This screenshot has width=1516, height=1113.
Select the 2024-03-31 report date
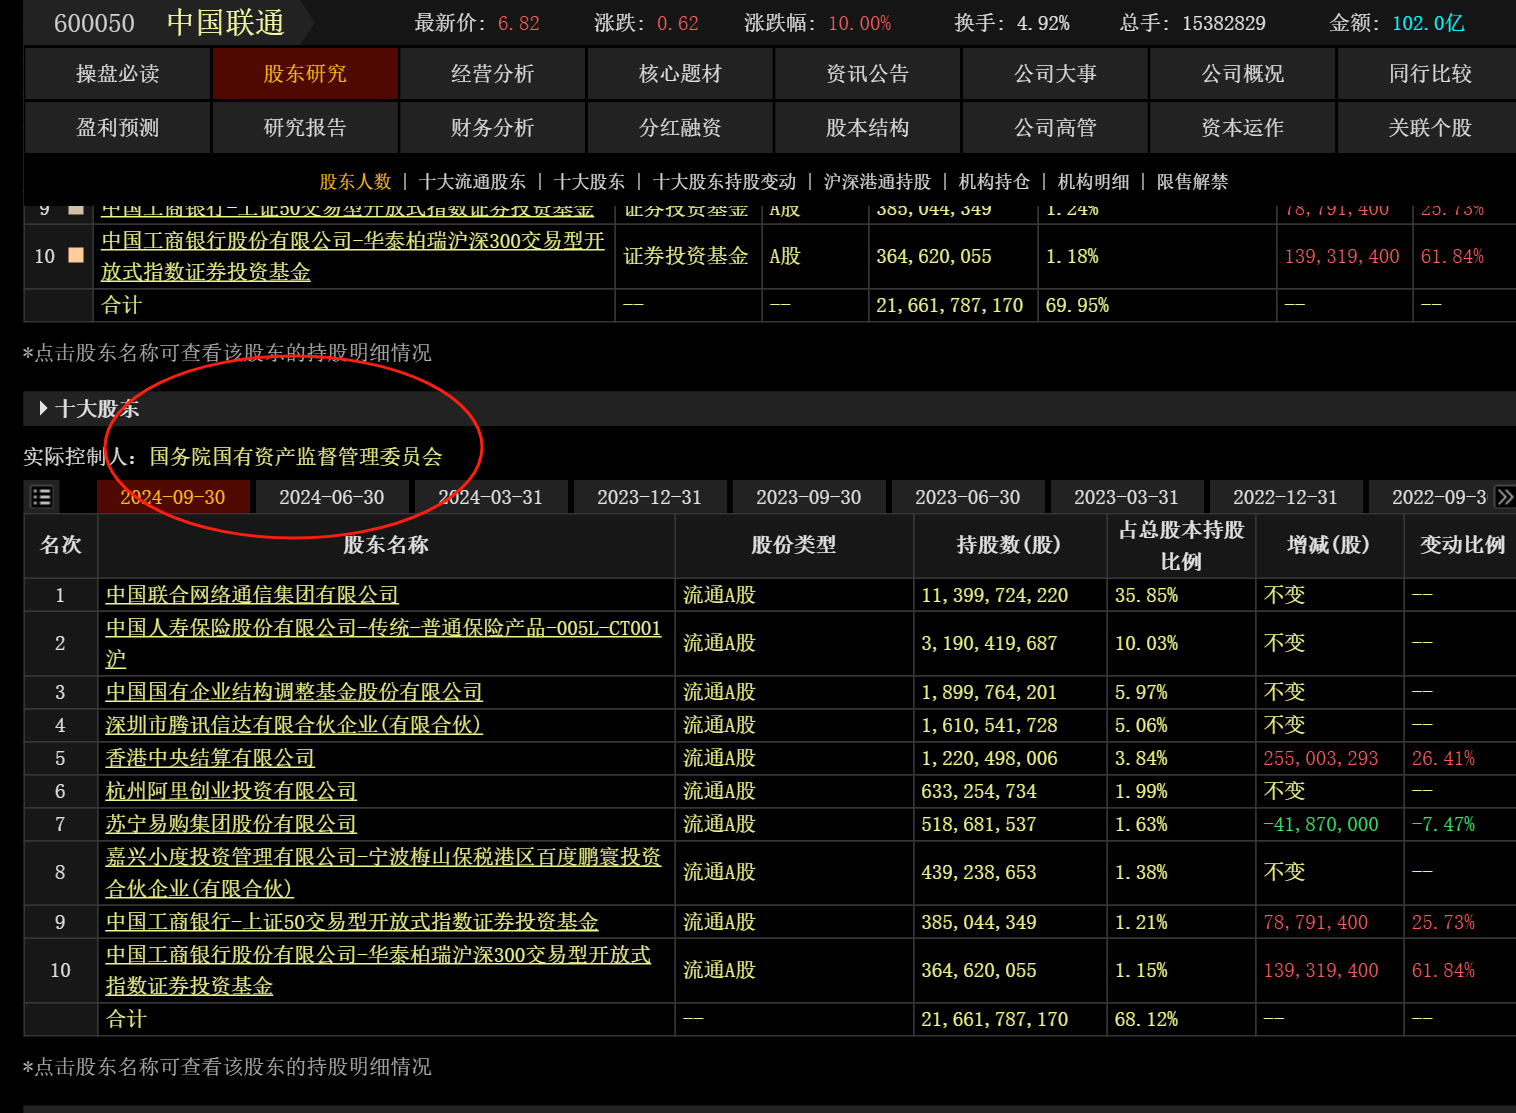click(x=491, y=497)
